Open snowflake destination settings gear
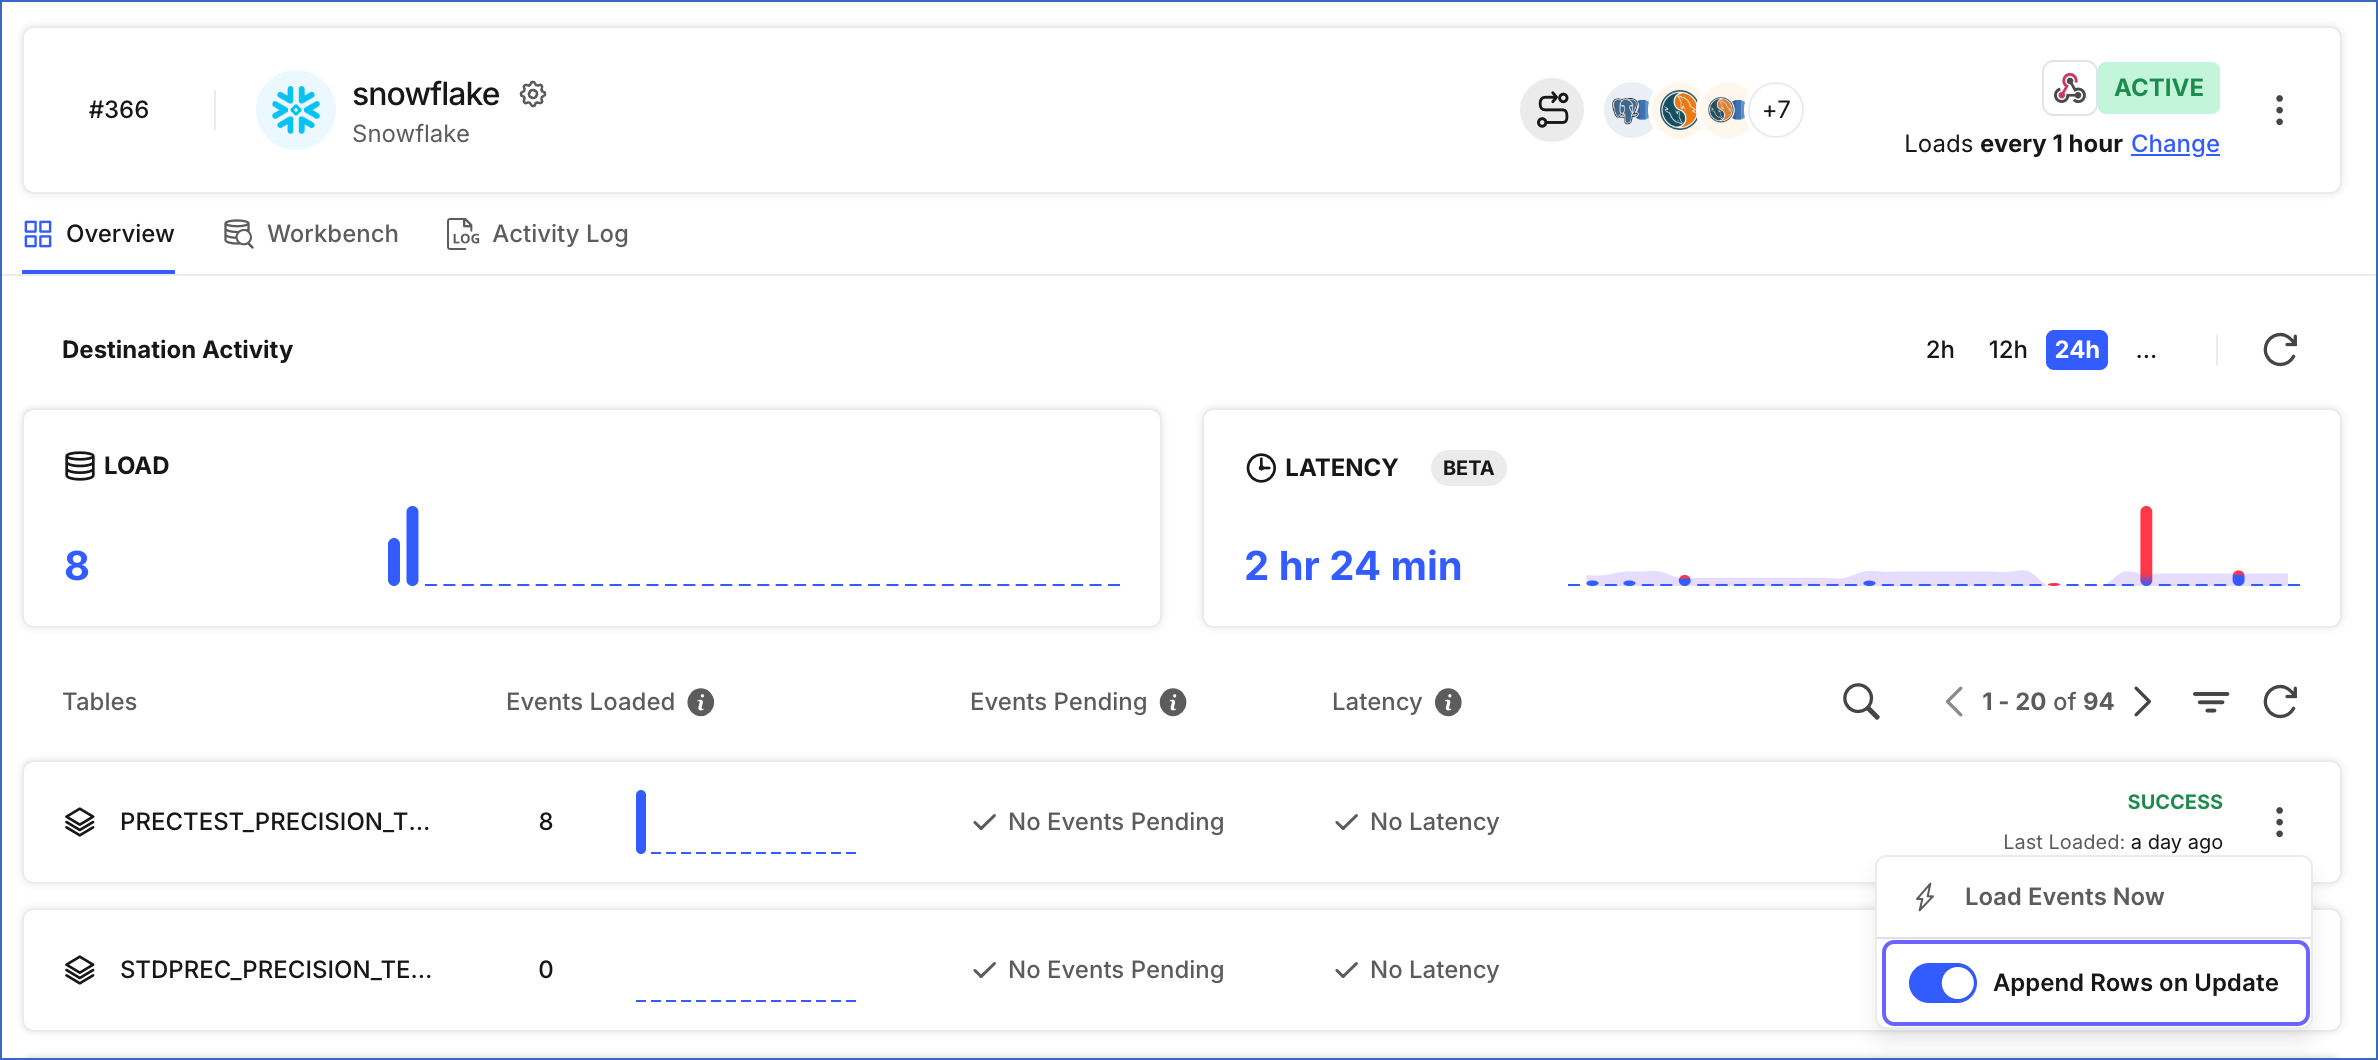This screenshot has height=1060, width=2378. click(533, 94)
